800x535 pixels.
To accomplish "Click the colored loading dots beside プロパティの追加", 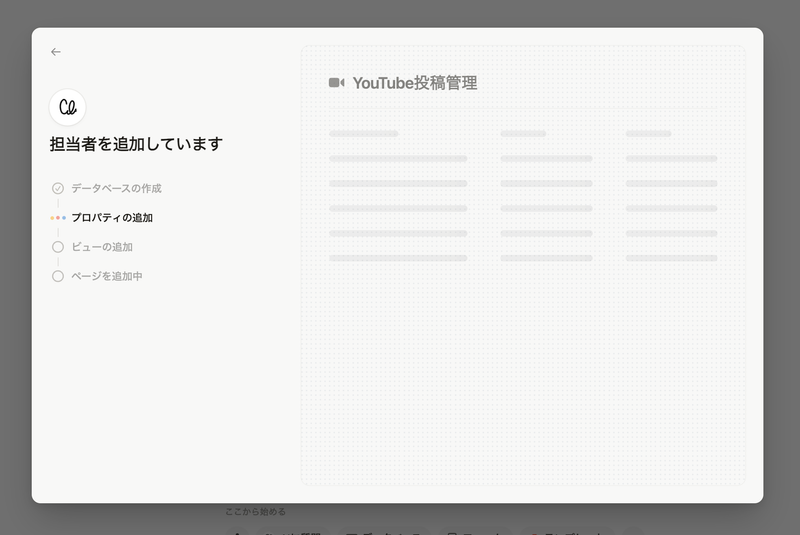I will [58, 217].
